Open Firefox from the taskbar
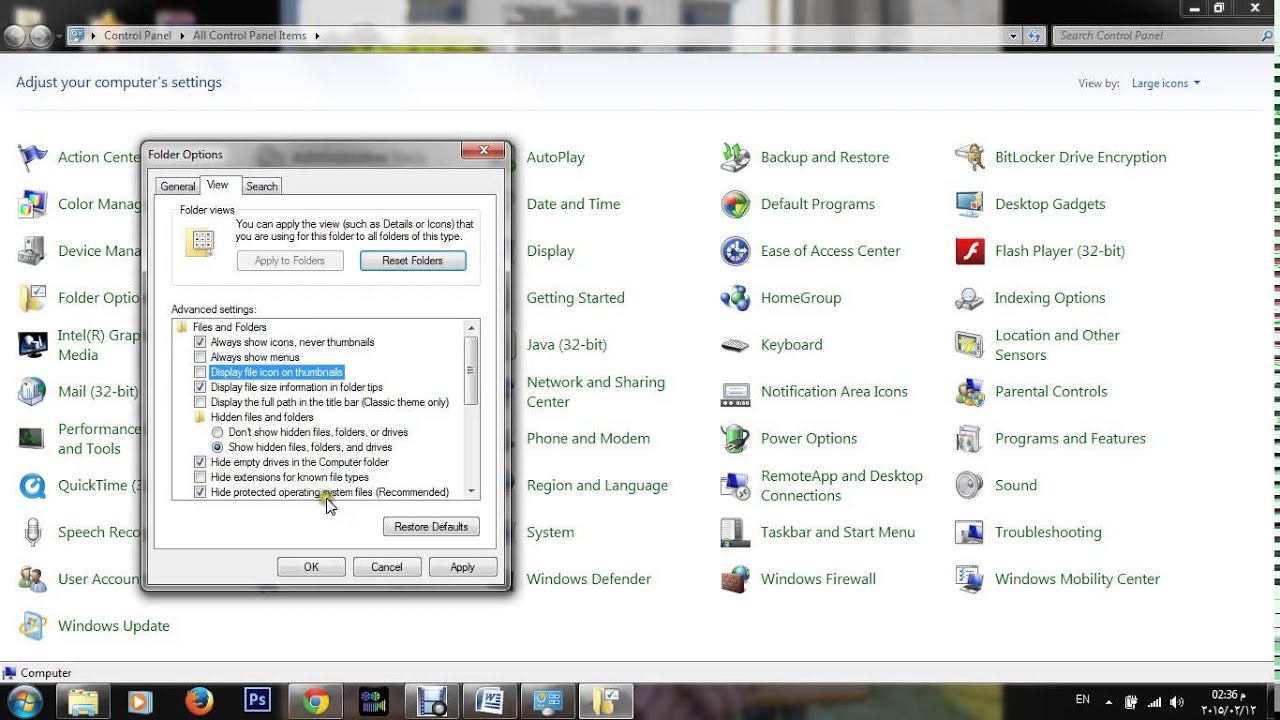Image resolution: width=1280 pixels, height=720 pixels. click(199, 701)
